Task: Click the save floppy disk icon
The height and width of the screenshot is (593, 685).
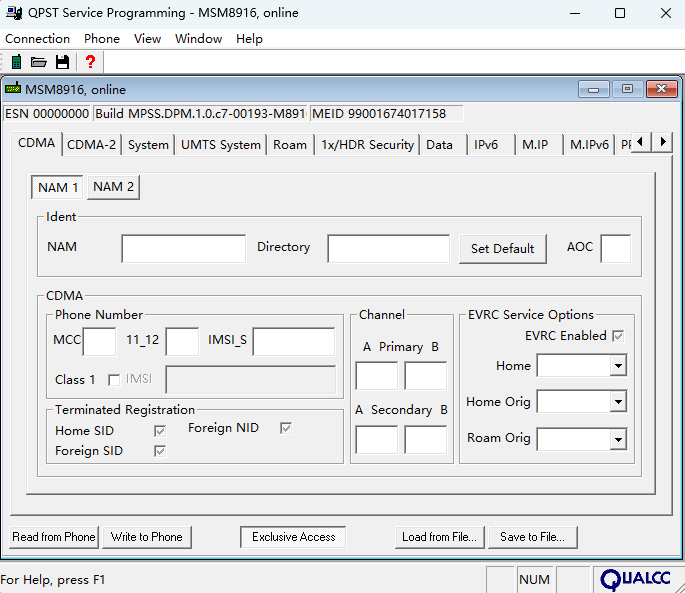Action: (x=62, y=62)
